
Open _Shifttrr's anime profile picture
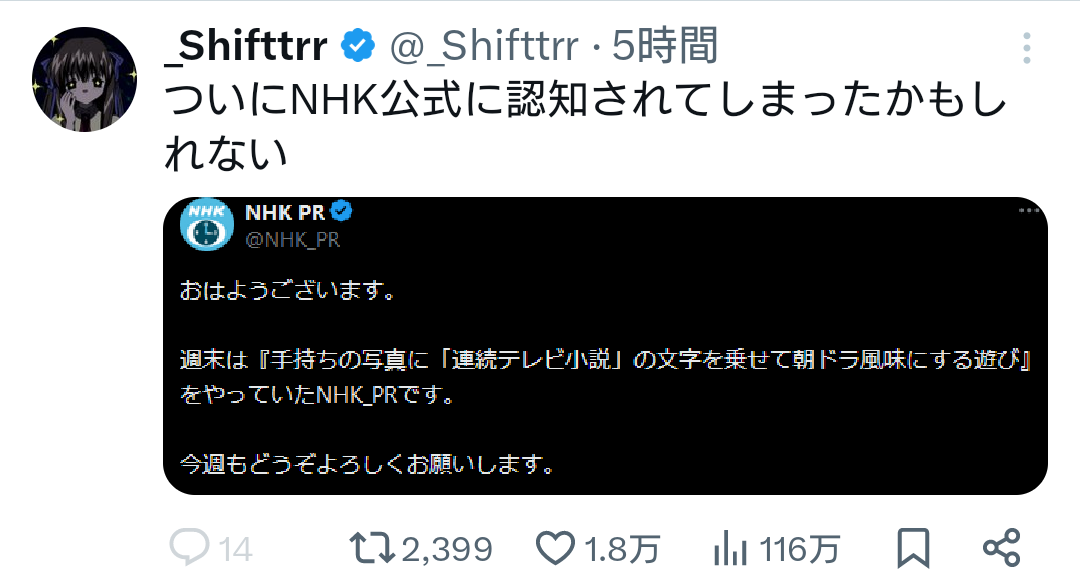point(84,79)
